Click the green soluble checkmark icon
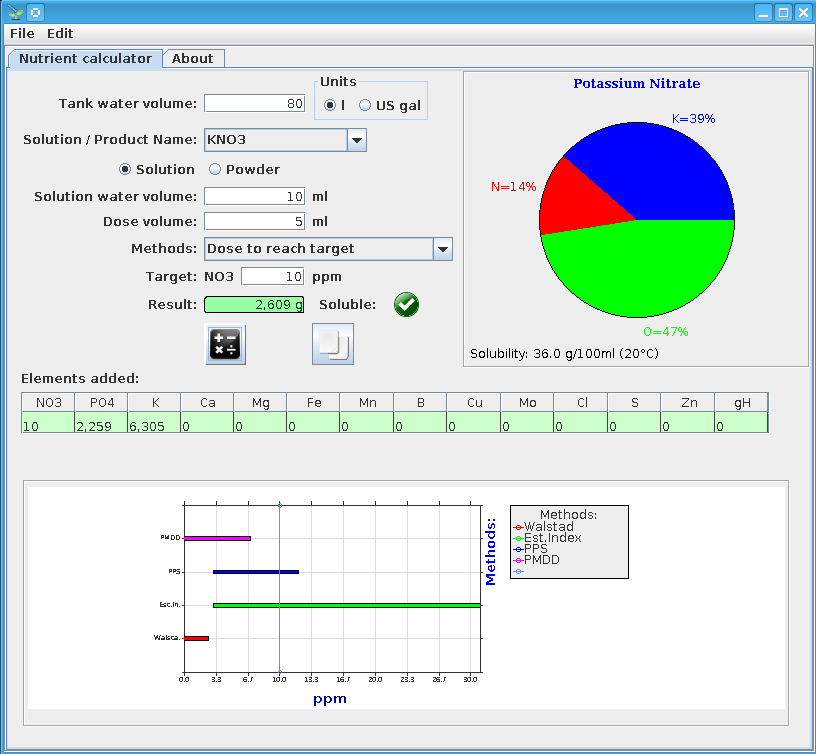The height and width of the screenshot is (754, 816). (406, 305)
